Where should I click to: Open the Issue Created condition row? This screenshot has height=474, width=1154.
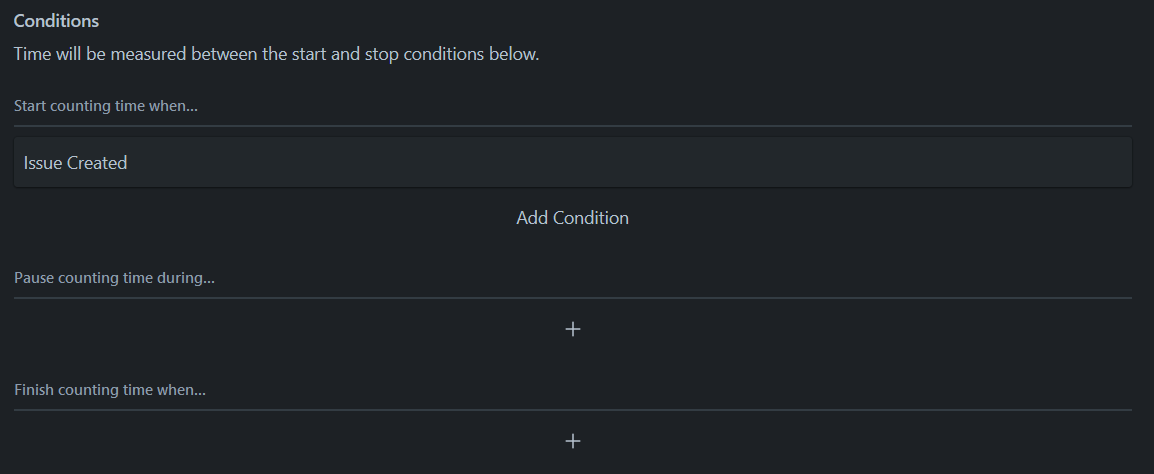[x=572, y=163]
